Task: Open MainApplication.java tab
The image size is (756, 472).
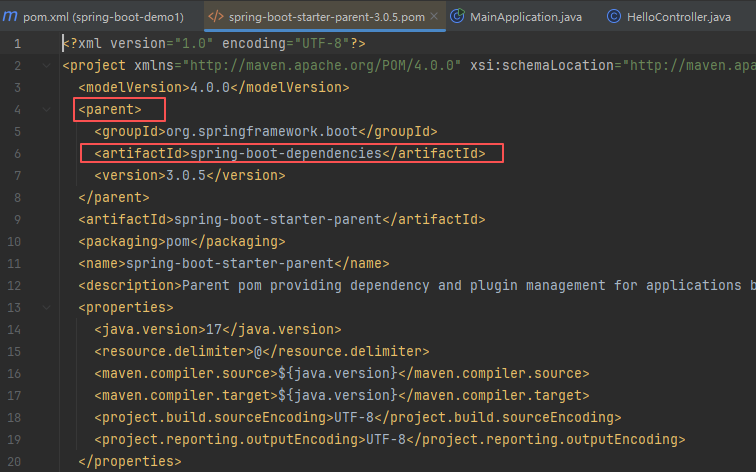Action: [x=516, y=17]
